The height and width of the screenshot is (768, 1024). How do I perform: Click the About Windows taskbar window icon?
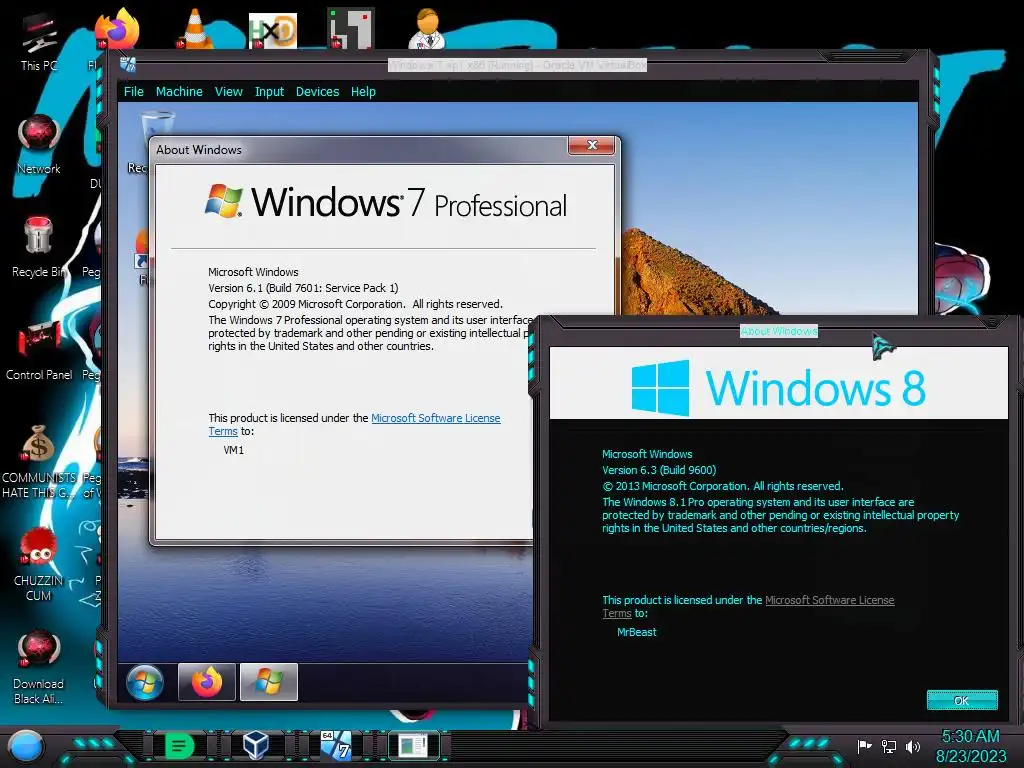point(413,745)
